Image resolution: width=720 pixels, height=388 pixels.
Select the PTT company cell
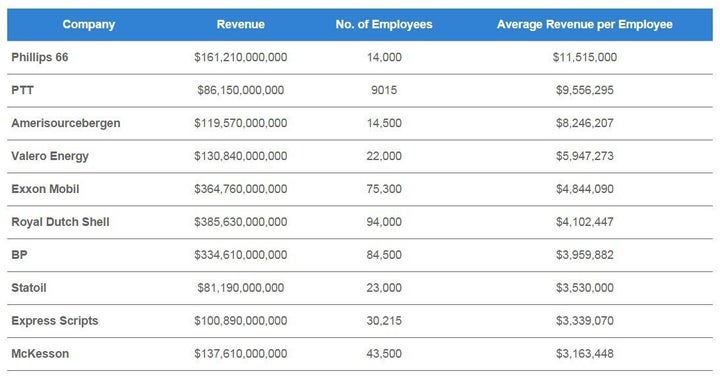click(22, 90)
